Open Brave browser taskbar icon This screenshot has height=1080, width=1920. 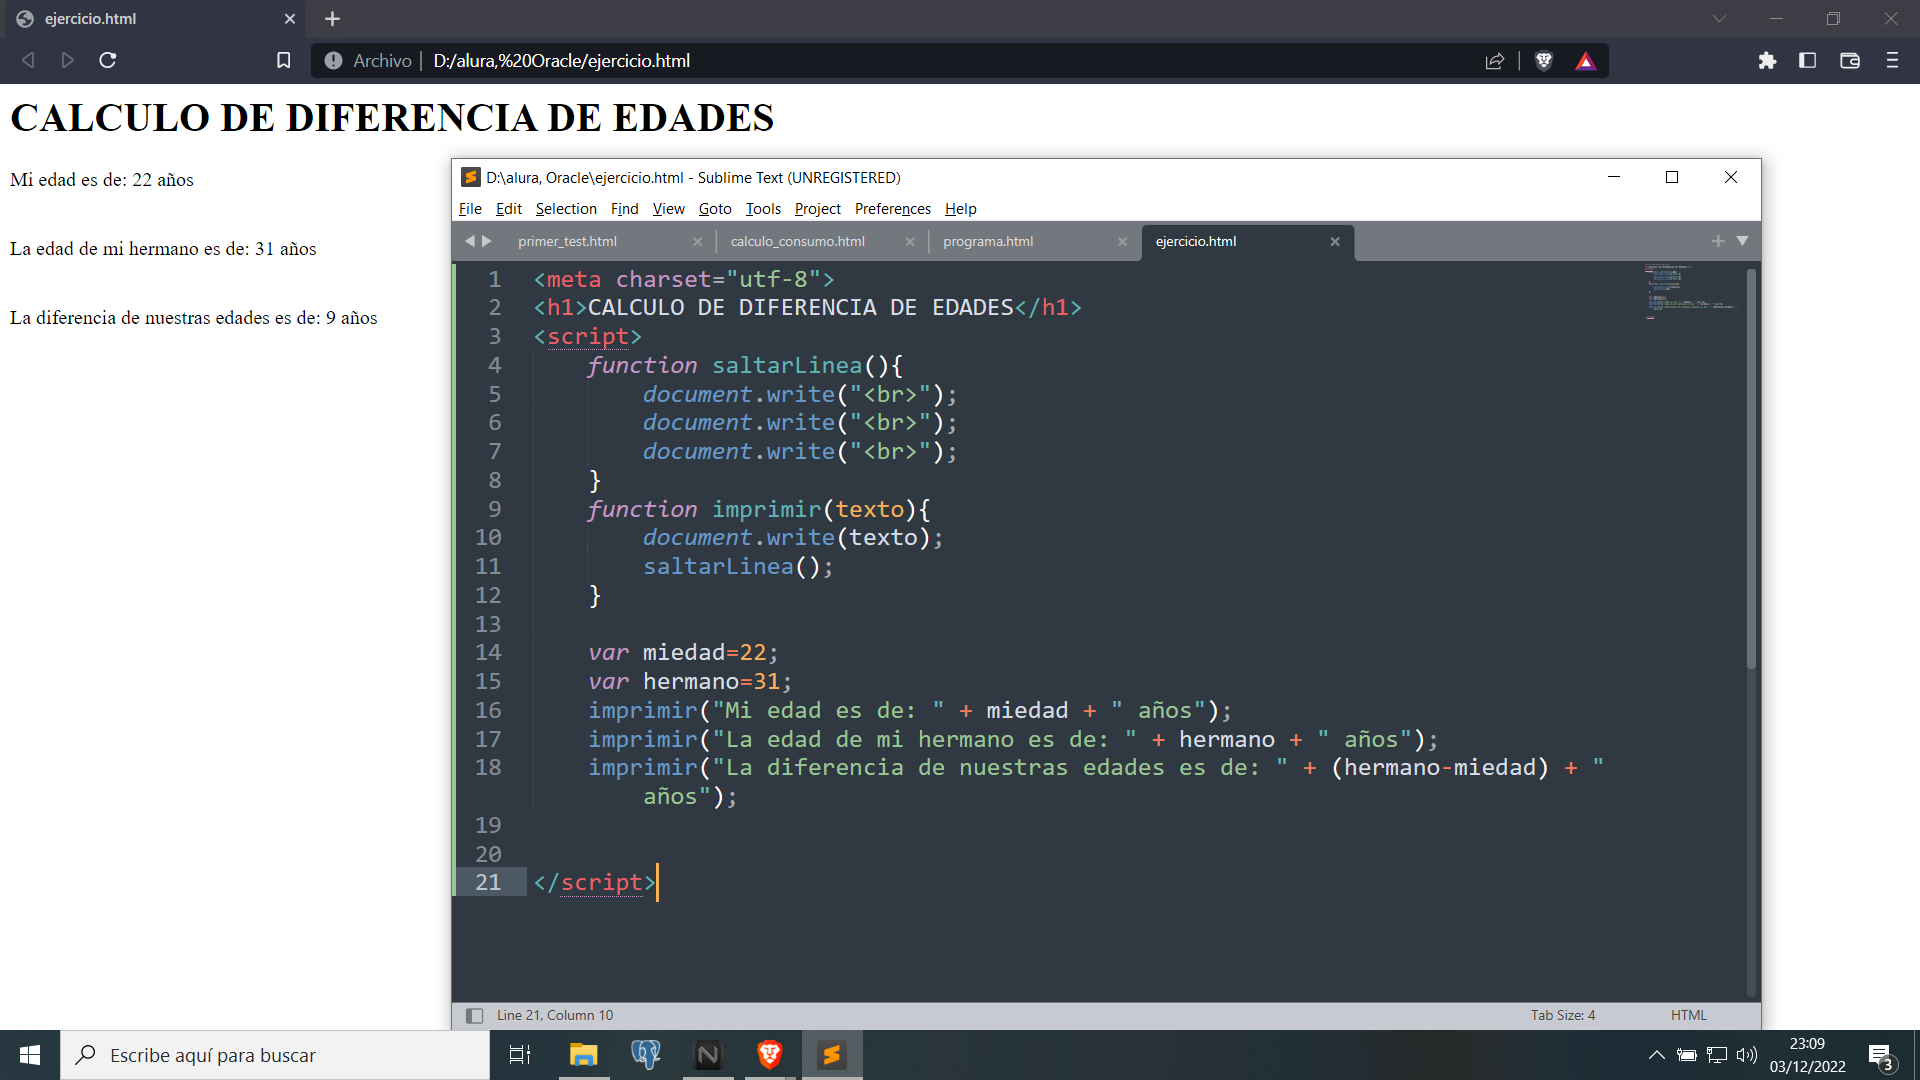pyautogui.click(x=770, y=1055)
